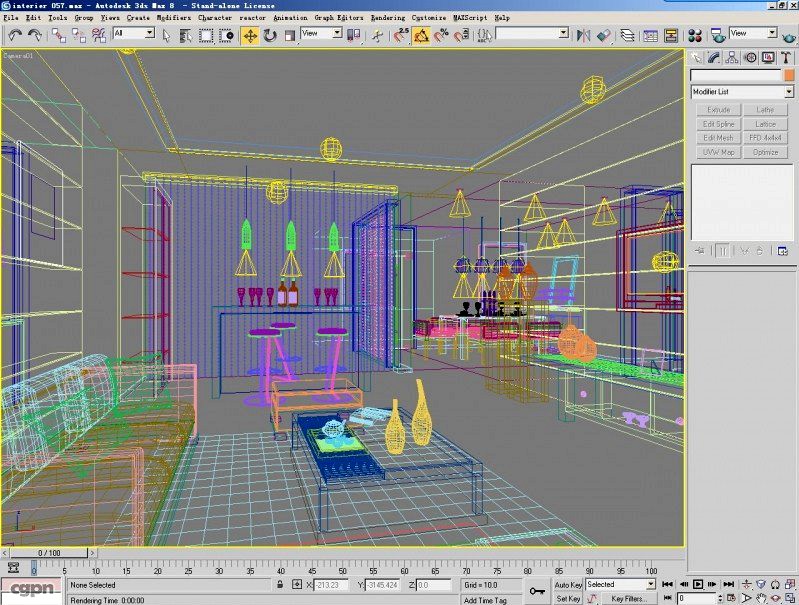Toggle the Percent Snap button

[441, 36]
